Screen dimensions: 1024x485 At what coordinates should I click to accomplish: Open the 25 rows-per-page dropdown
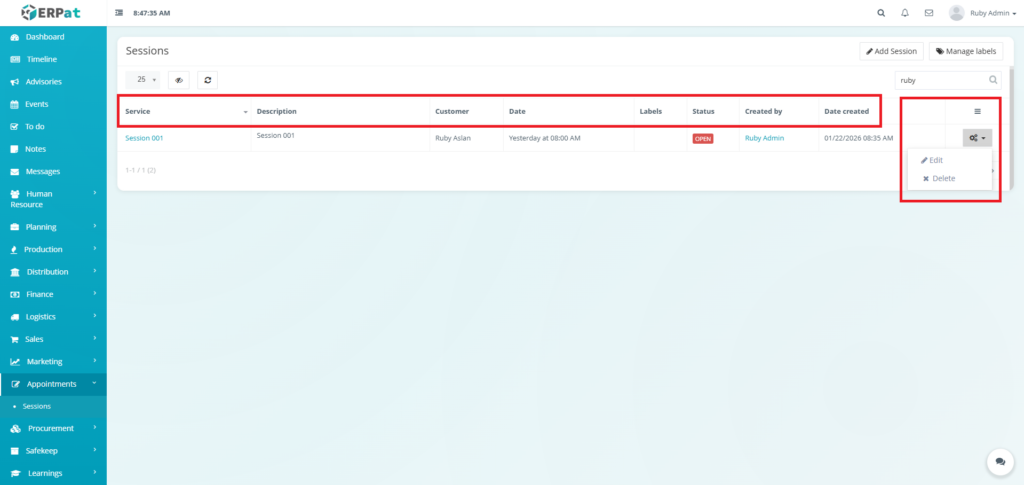pyautogui.click(x=144, y=79)
